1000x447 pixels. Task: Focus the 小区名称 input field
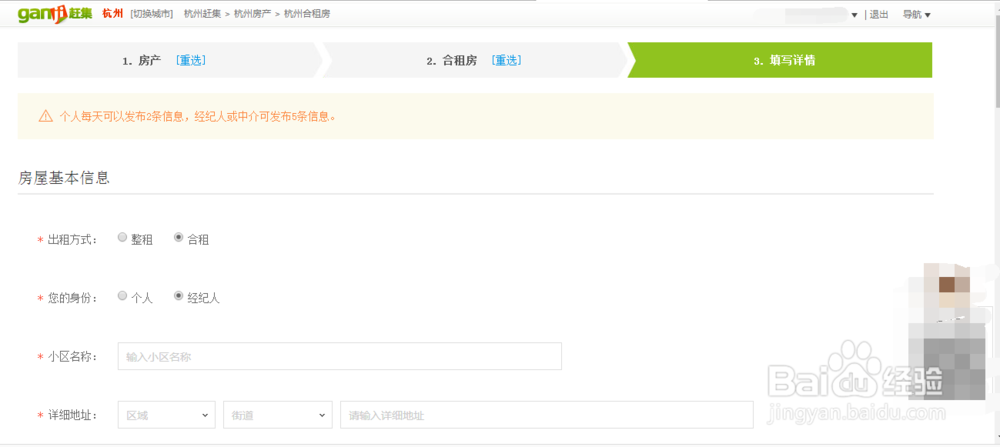point(340,356)
